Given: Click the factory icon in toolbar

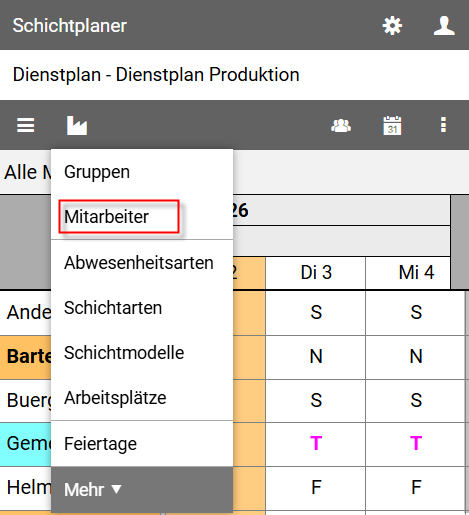Looking at the screenshot, I should [77, 125].
